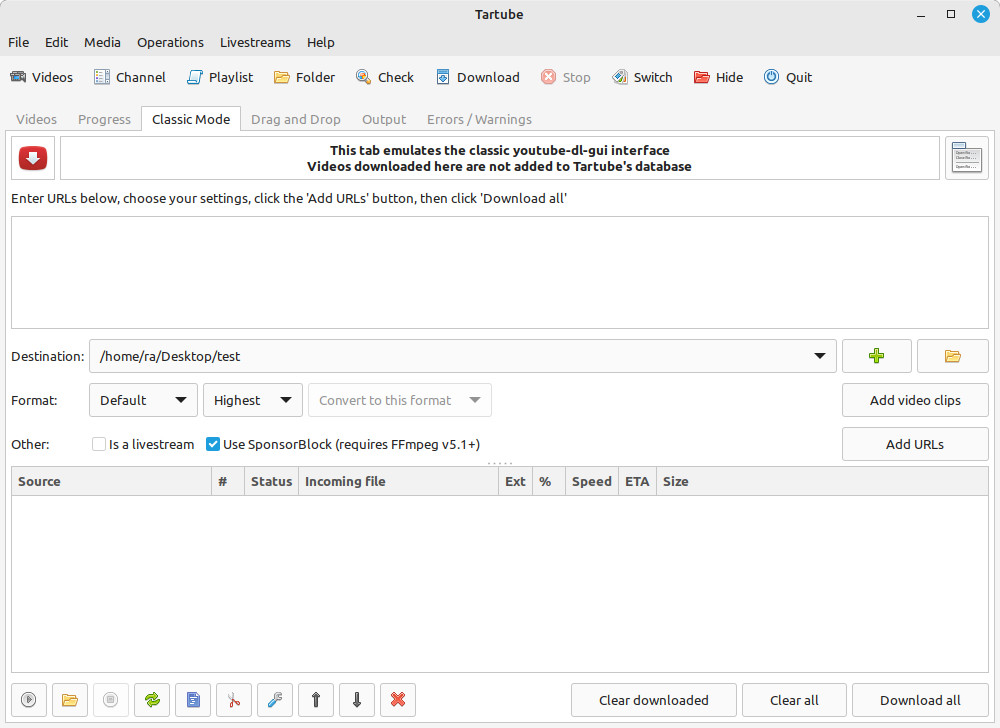The image size is (1000, 728).
Task: Open the Default format dropdown
Action: point(143,400)
